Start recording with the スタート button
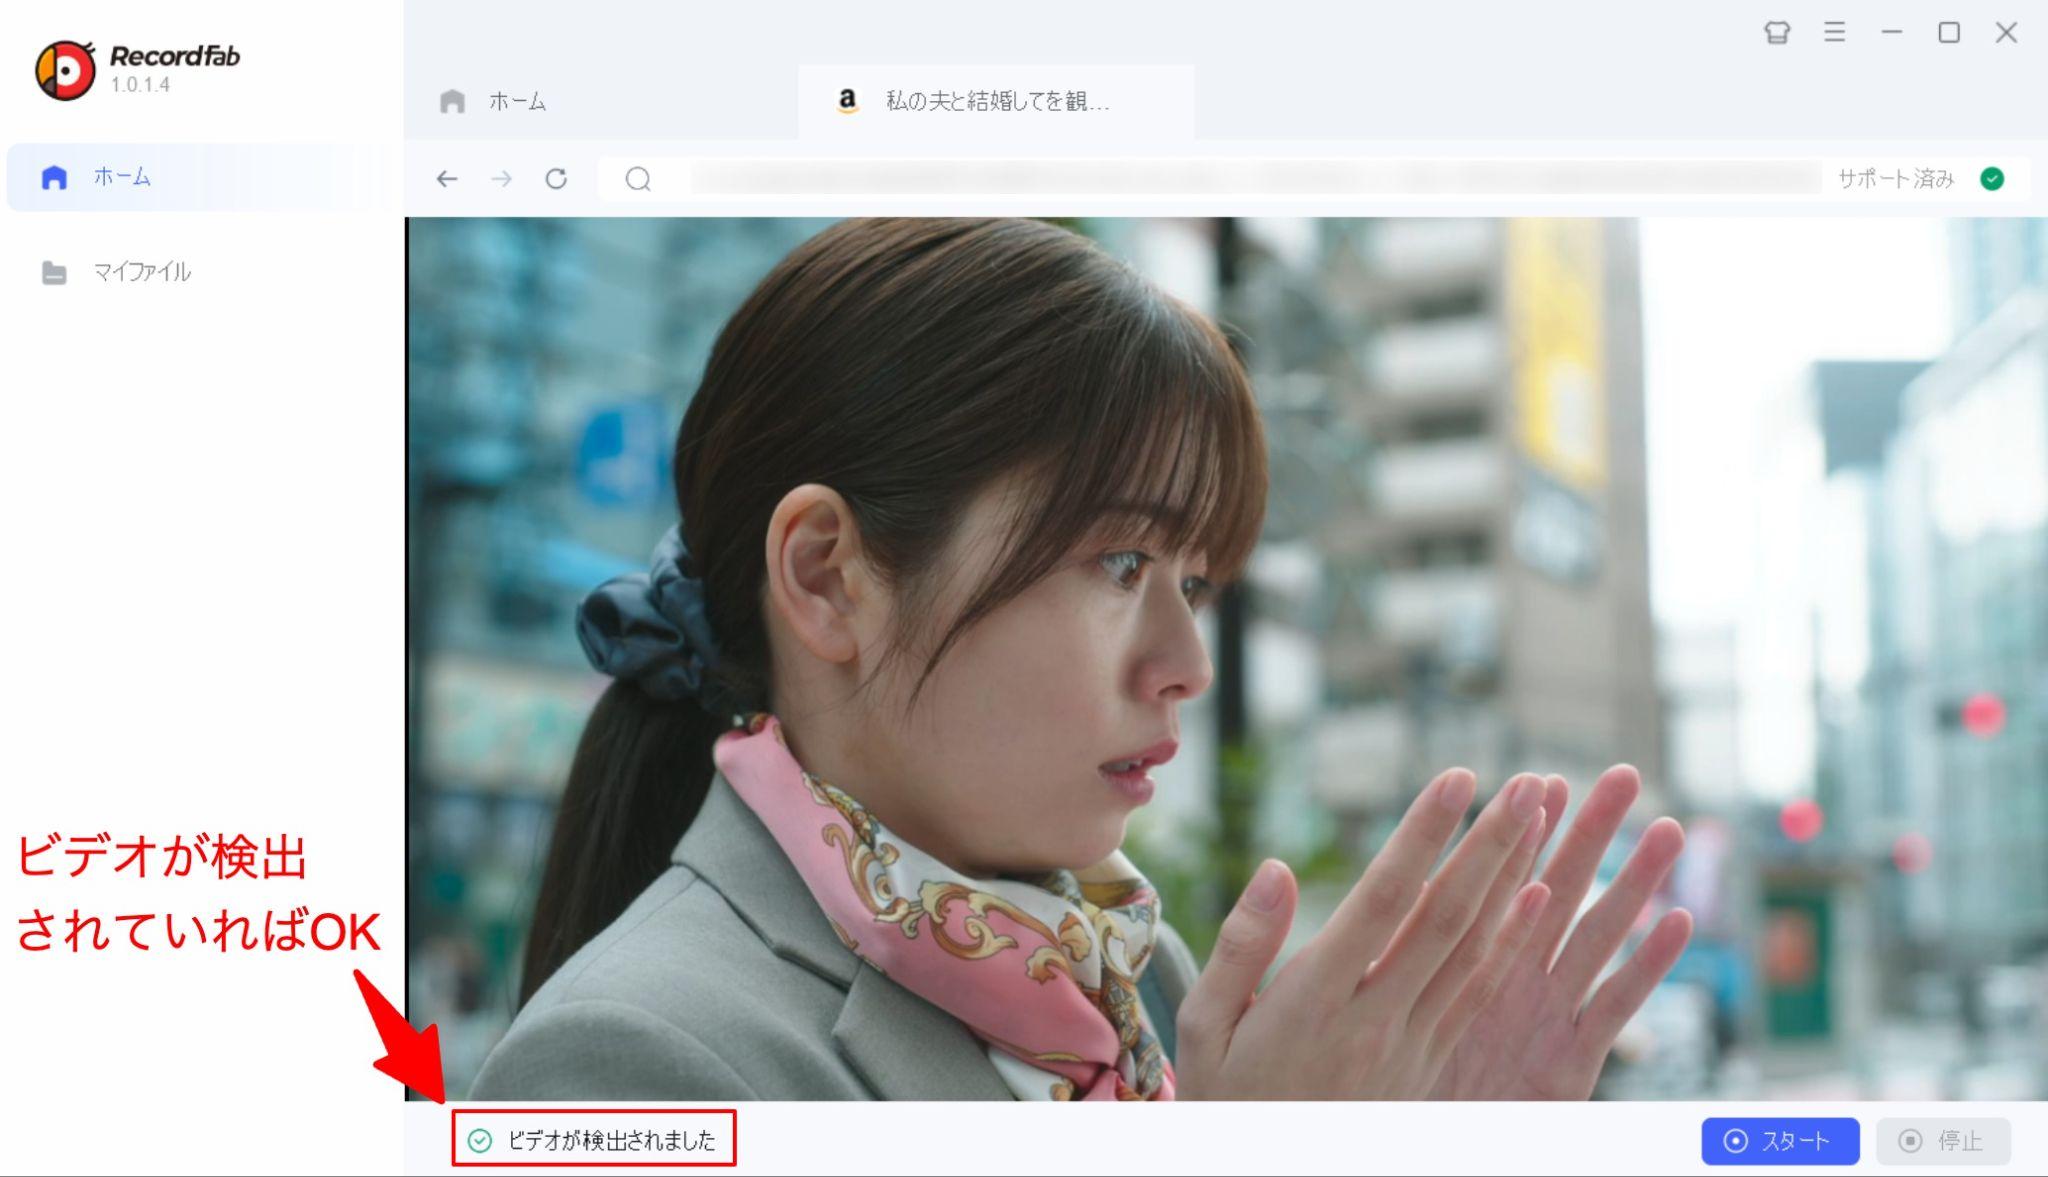This screenshot has height=1177, width=2048. (1780, 1141)
